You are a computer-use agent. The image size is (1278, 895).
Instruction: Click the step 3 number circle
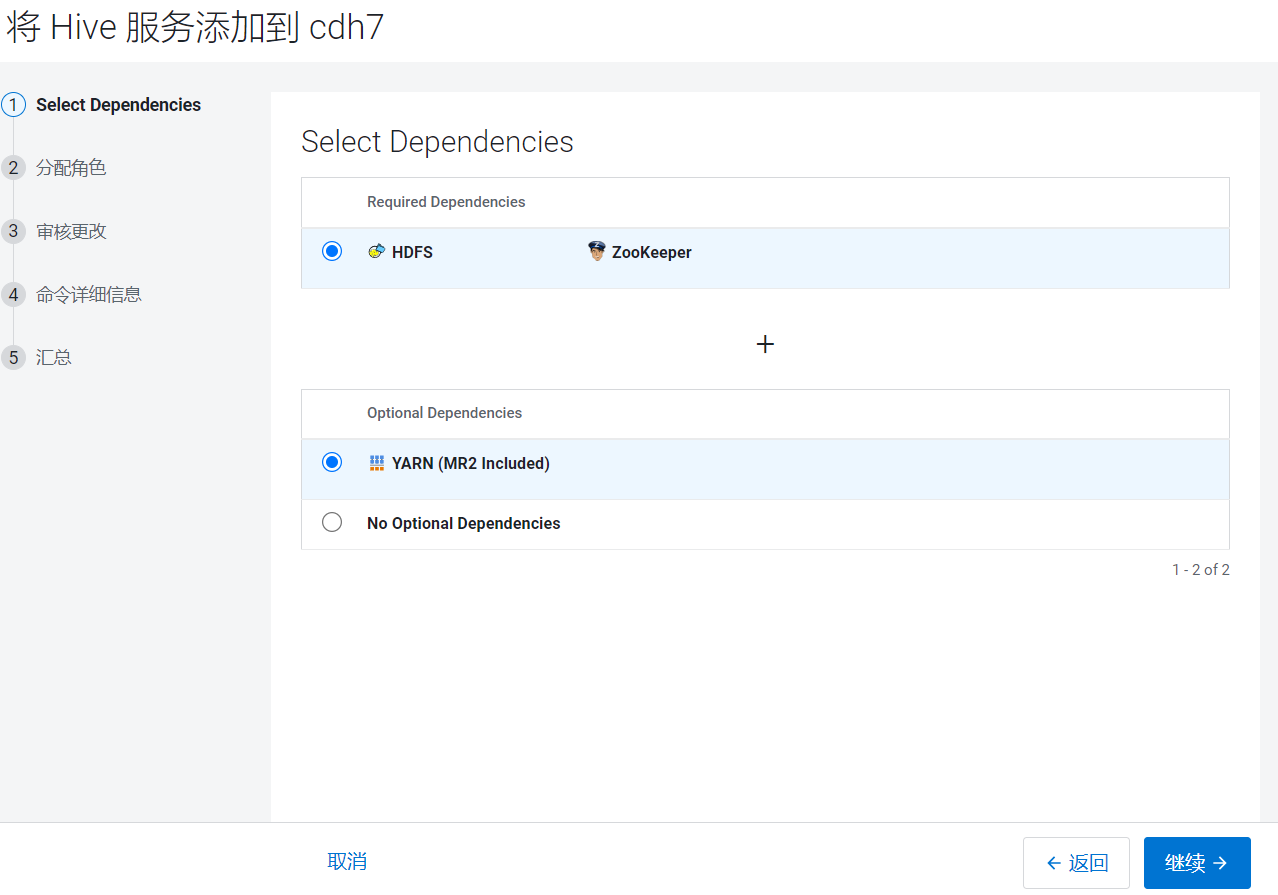click(13, 231)
